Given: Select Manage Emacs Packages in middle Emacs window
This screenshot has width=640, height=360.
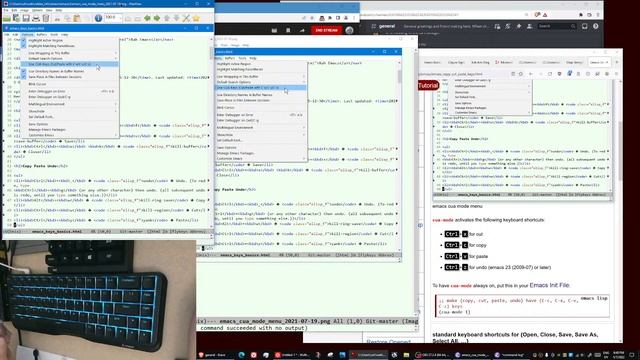Looking at the screenshot, I should click(235, 153).
